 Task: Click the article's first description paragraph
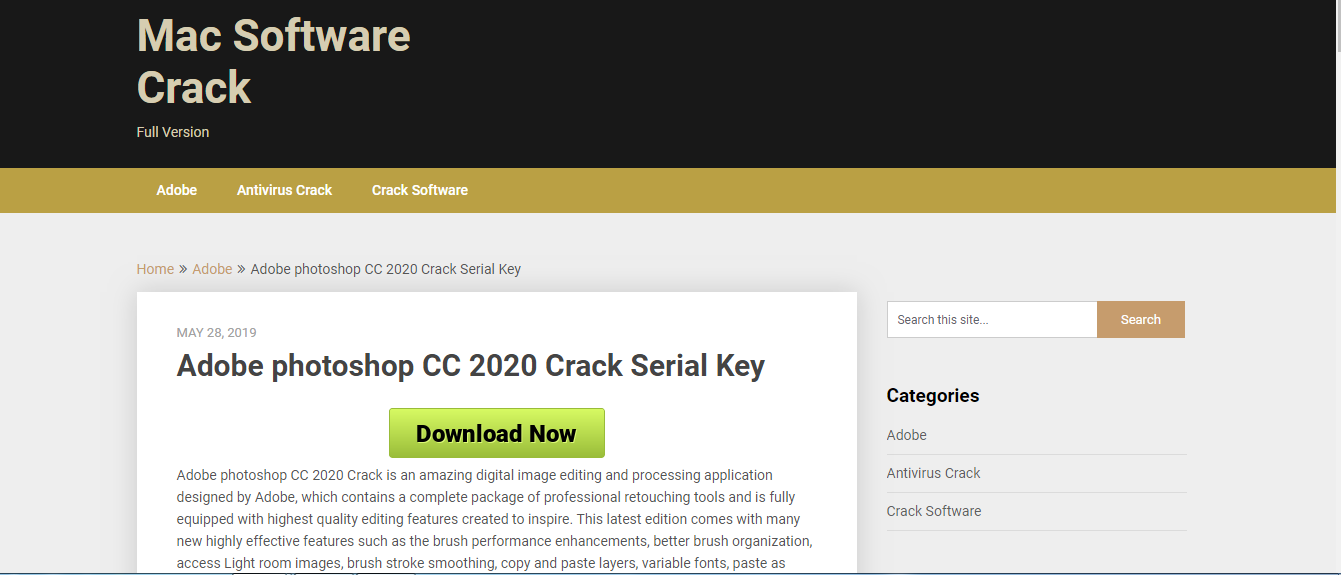(x=495, y=519)
